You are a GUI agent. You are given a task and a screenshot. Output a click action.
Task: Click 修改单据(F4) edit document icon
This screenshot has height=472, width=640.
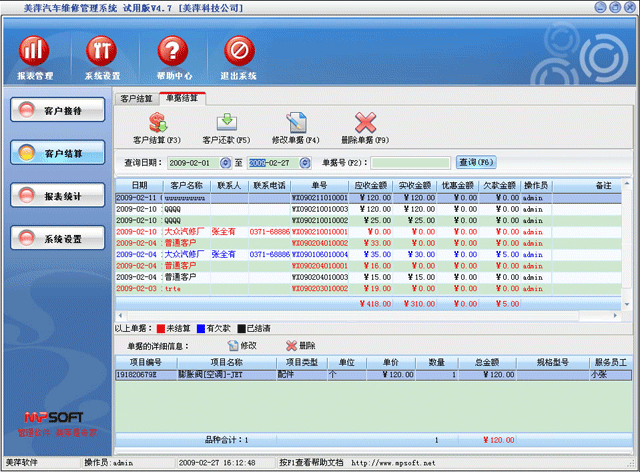click(x=296, y=123)
